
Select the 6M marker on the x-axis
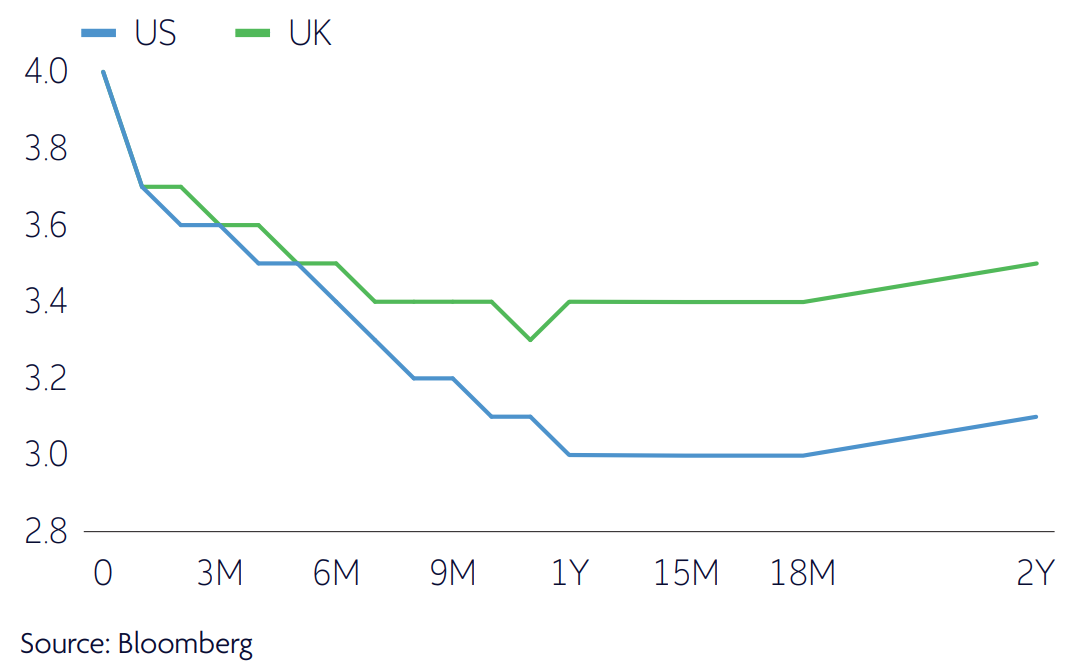(x=336, y=573)
